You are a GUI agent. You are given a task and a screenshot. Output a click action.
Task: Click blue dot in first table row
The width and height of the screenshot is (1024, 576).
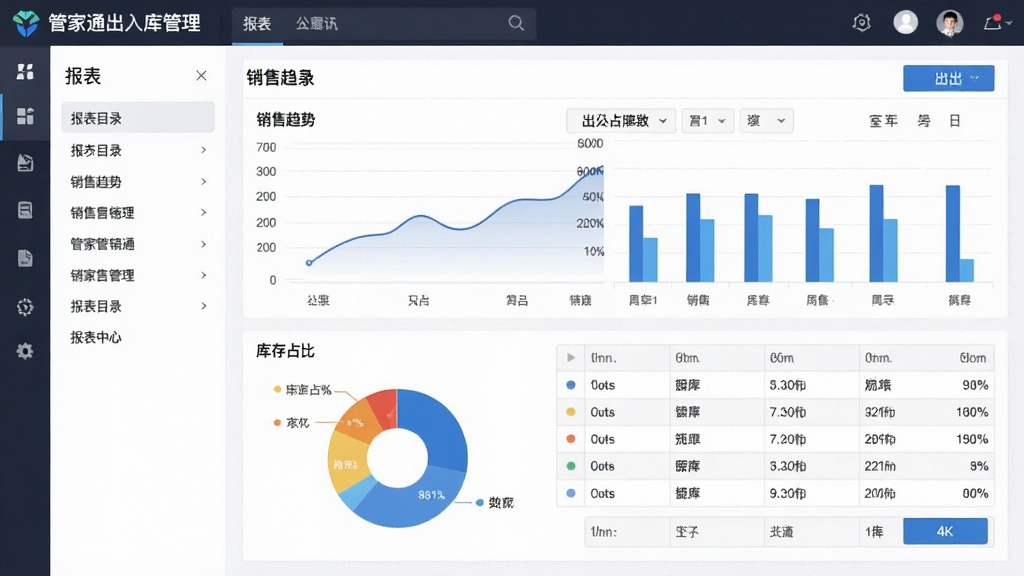point(571,385)
